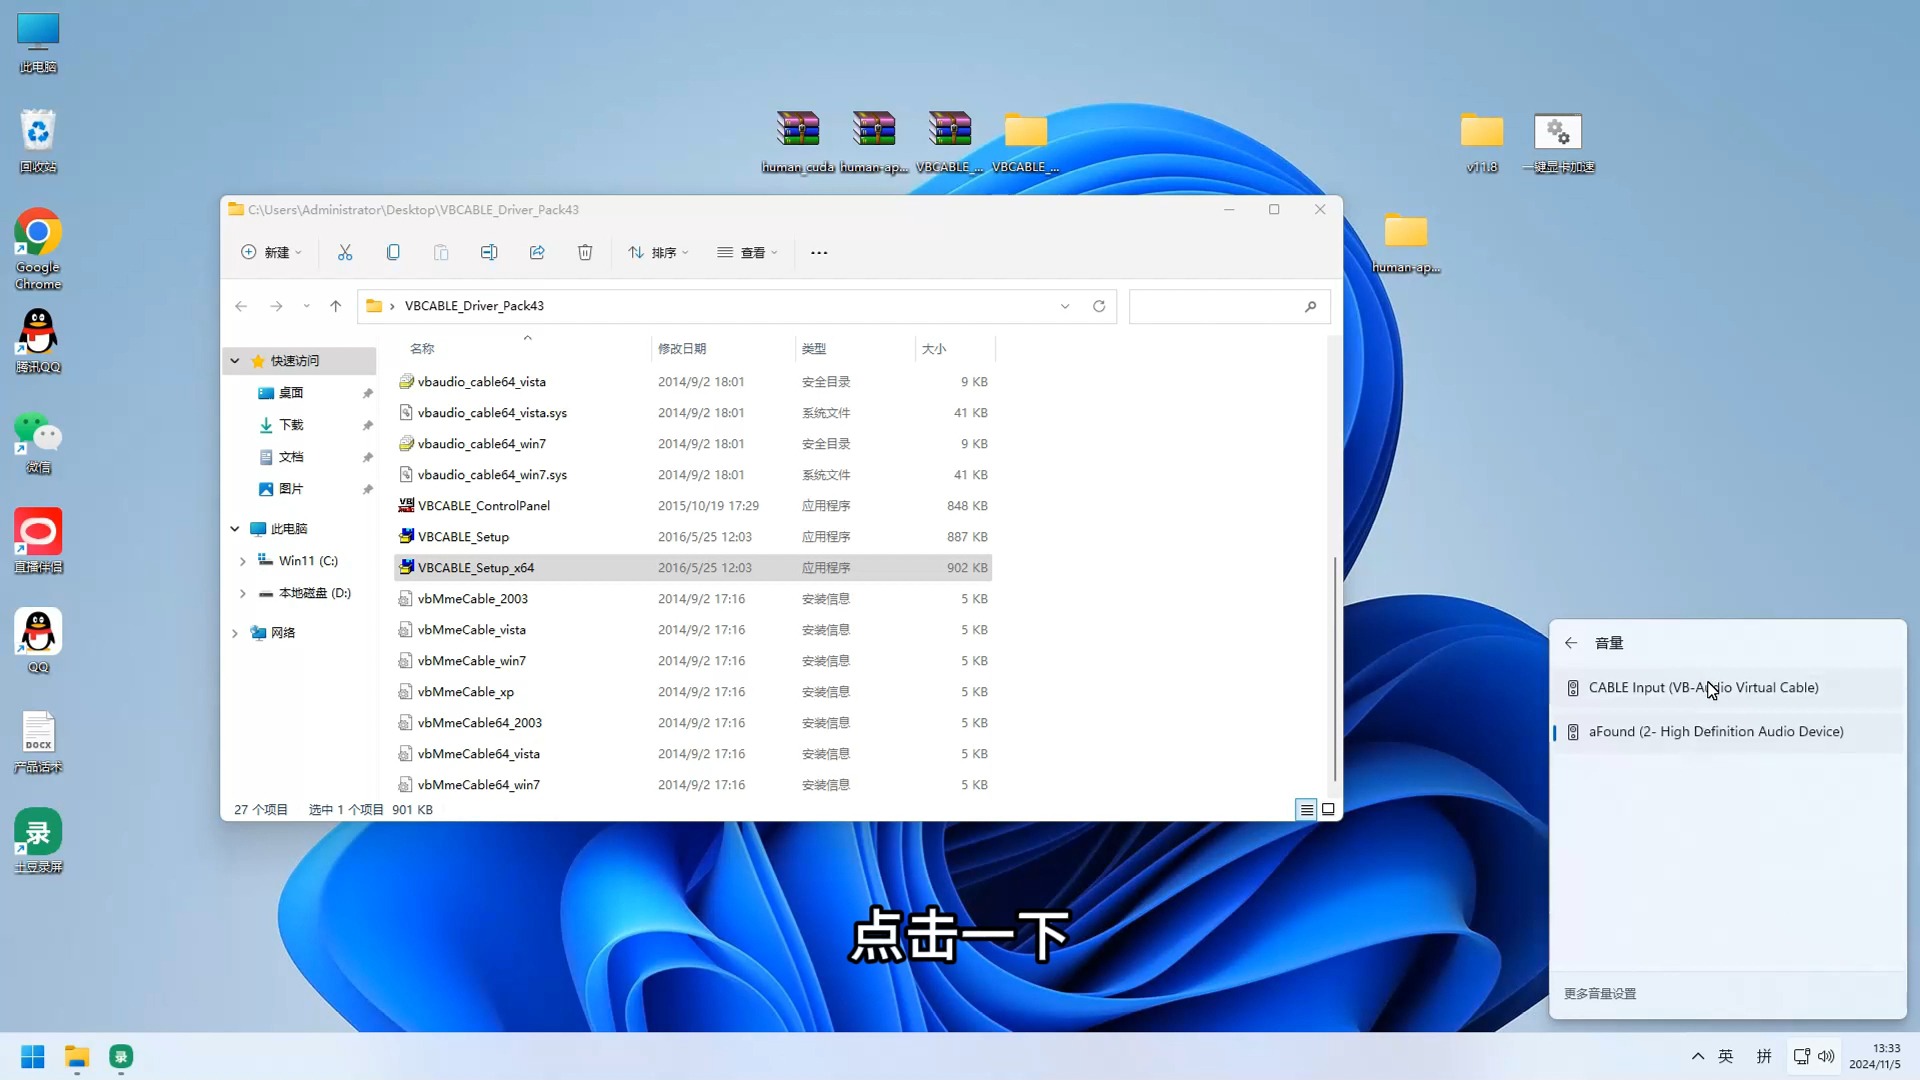Click the VBCABLE_Driver_Pack43 breadcrumb

[474, 306]
